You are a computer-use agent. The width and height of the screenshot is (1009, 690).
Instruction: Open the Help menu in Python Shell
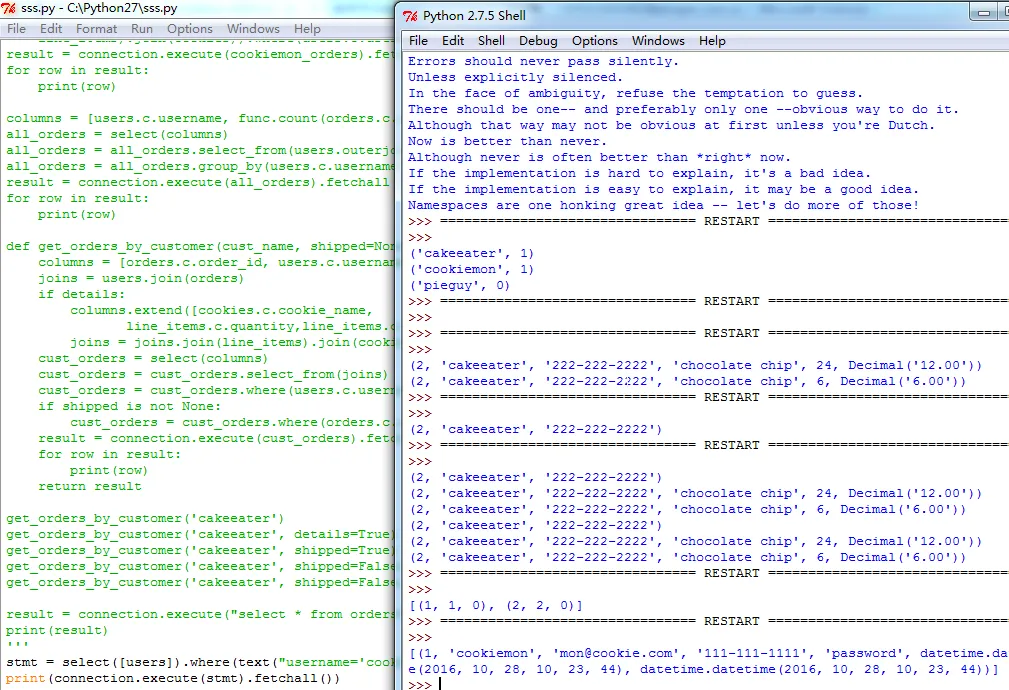coord(712,41)
